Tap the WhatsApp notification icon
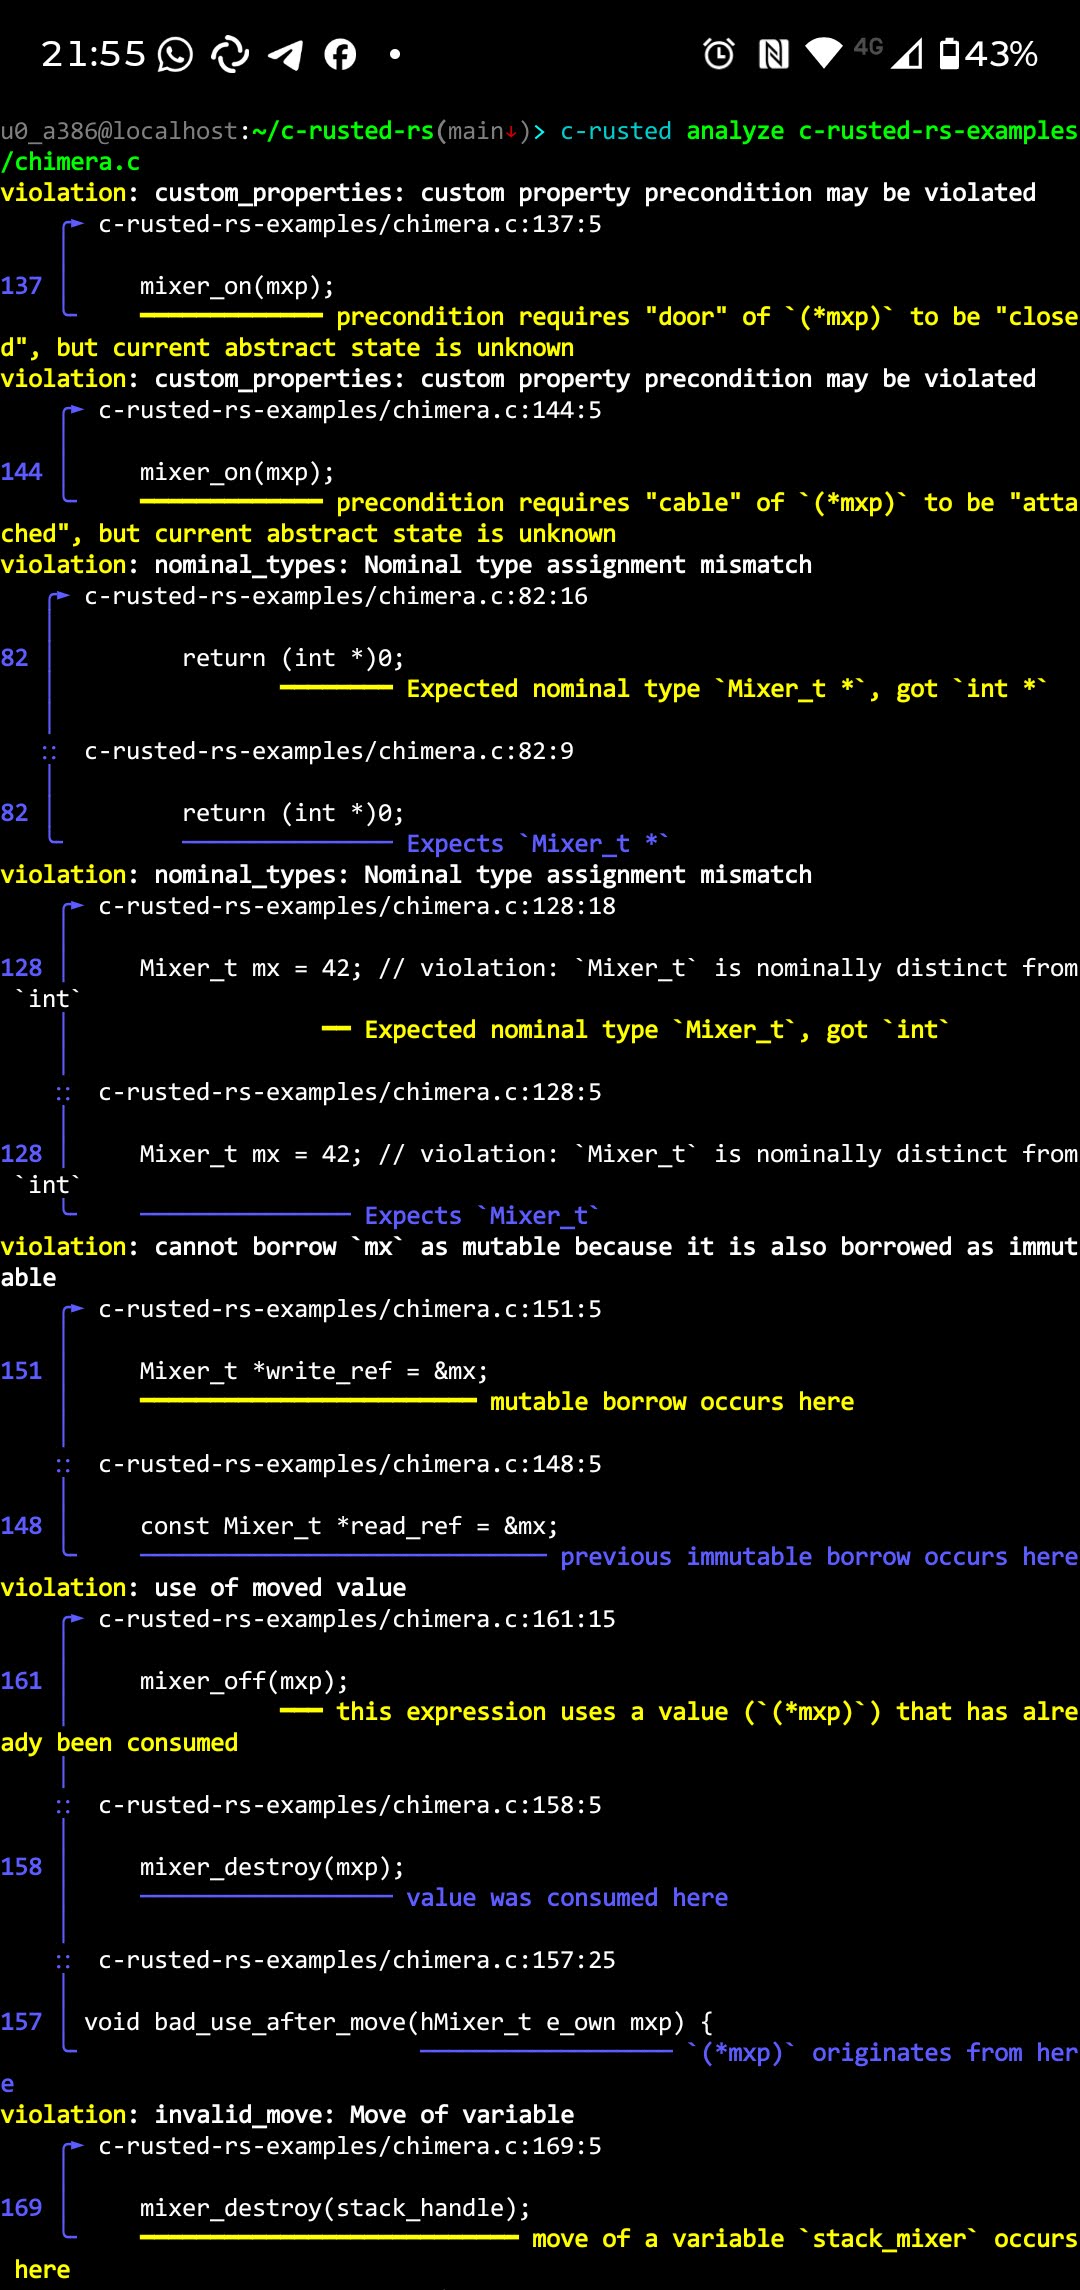Image resolution: width=1080 pixels, height=2290 pixels. [x=175, y=54]
